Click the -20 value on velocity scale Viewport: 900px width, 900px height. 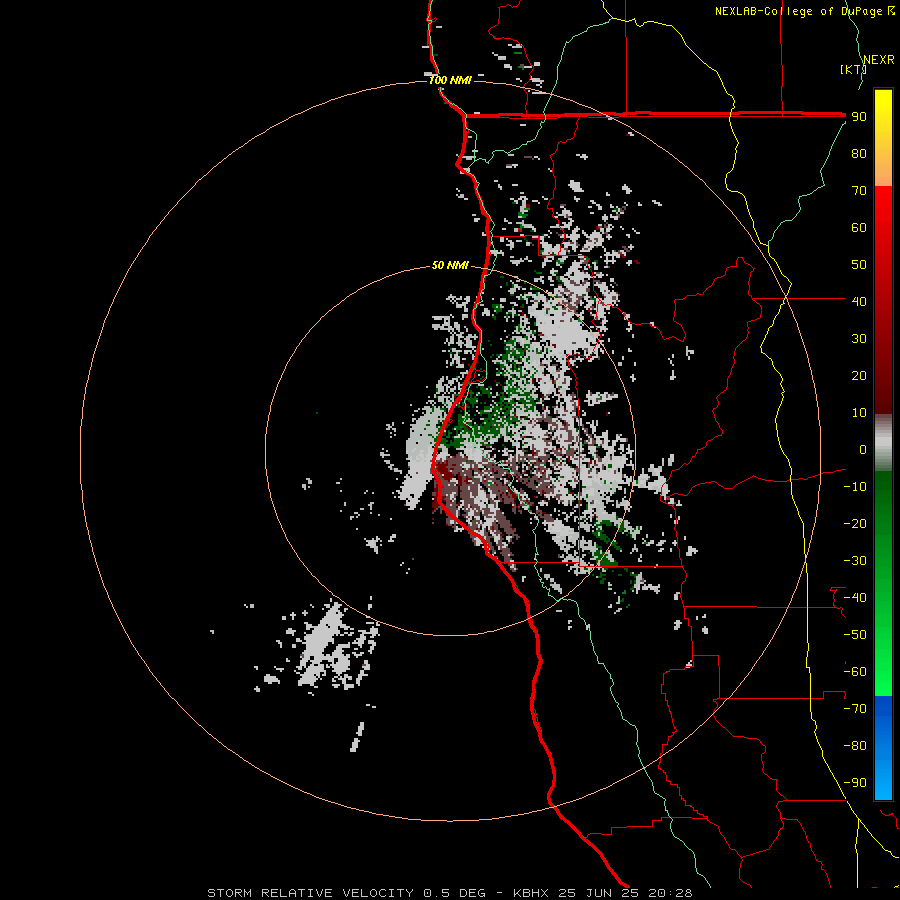(x=855, y=523)
